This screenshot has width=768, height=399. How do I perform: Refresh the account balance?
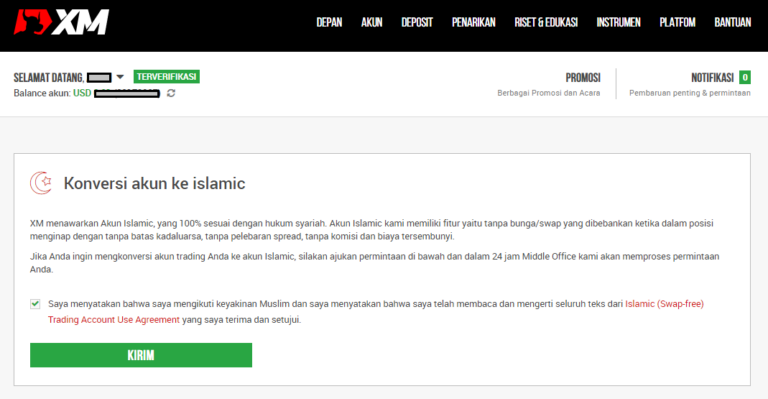click(170, 93)
